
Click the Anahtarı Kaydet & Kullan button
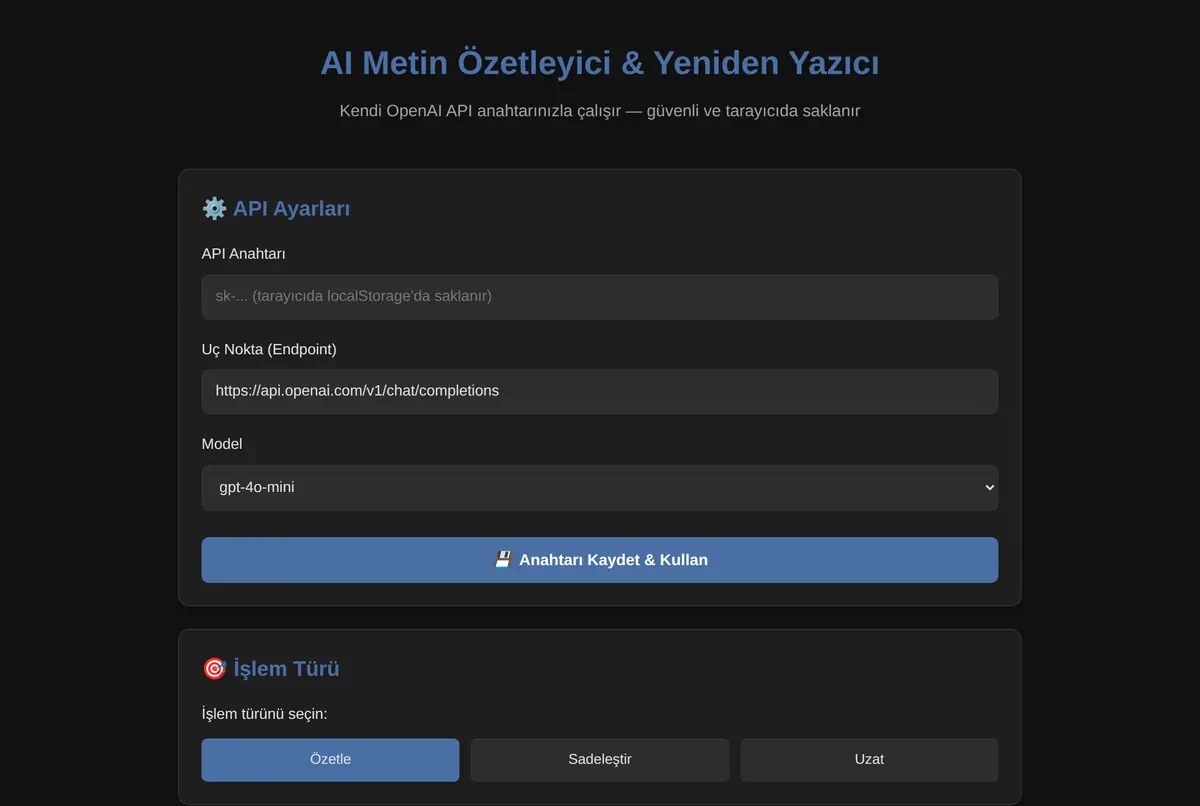[x=599, y=560]
